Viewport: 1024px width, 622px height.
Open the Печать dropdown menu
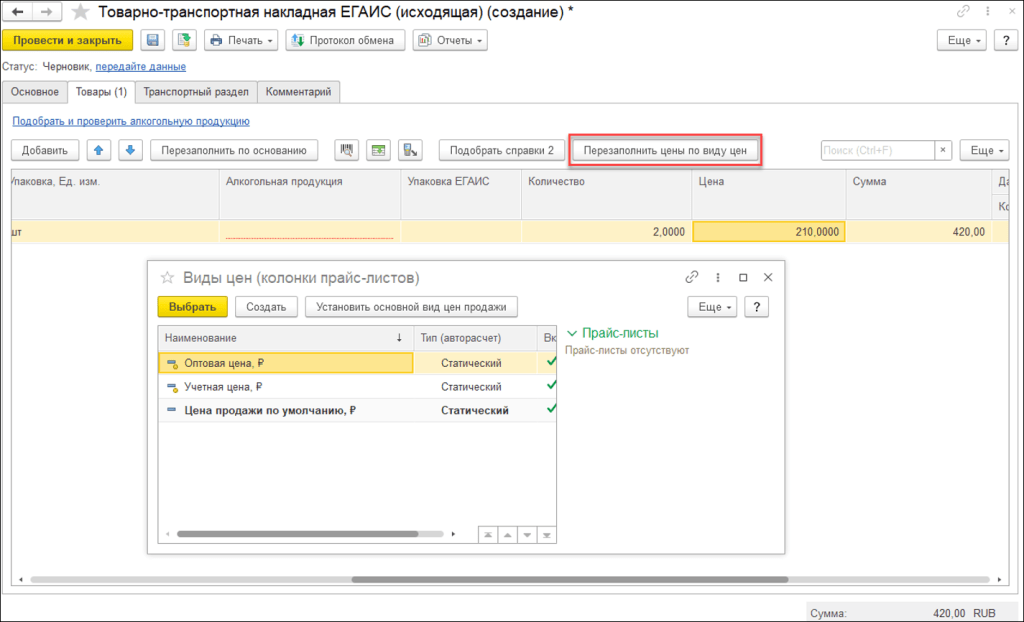tap(241, 40)
